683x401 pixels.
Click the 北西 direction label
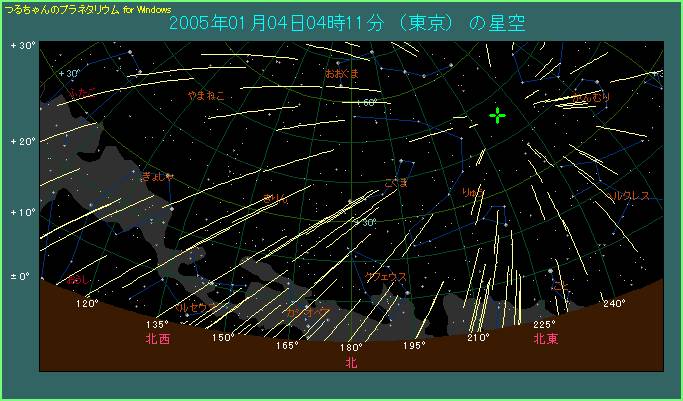[x=157, y=340]
